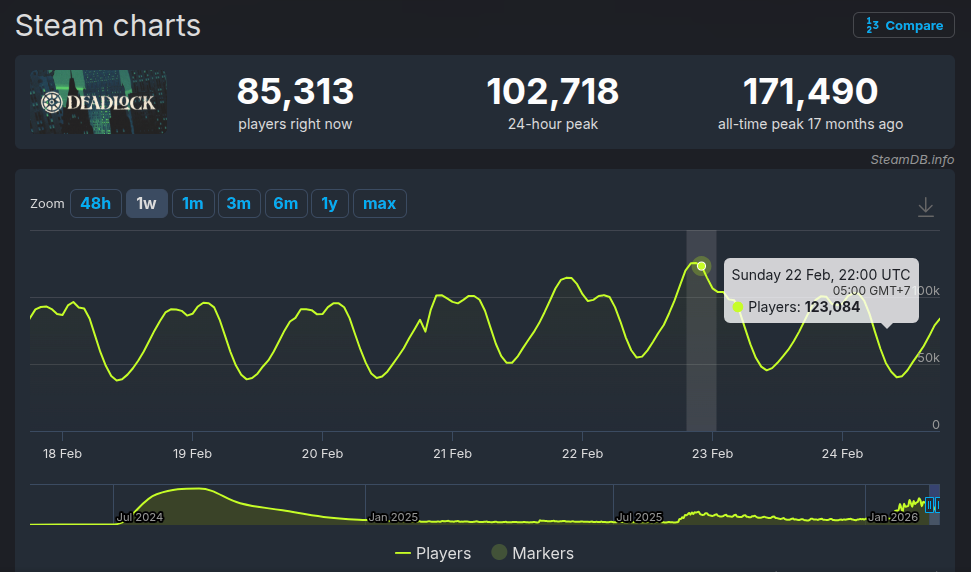
Task: Set zoom range to 1y
Action: [x=329, y=204]
